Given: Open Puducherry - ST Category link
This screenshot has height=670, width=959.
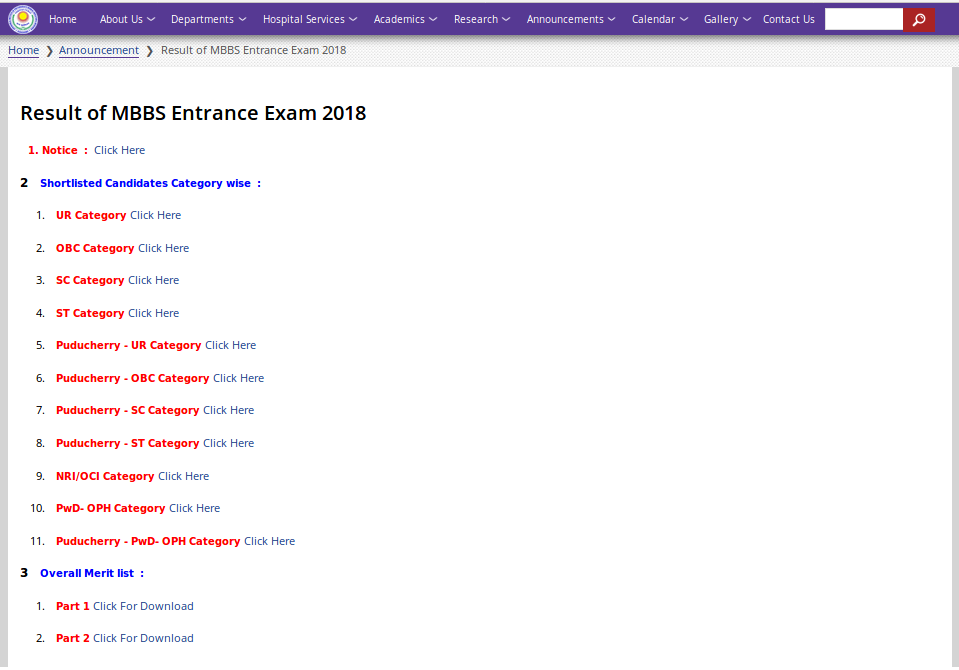Looking at the screenshot, I should pyautogui.click(x=228, y=444).
